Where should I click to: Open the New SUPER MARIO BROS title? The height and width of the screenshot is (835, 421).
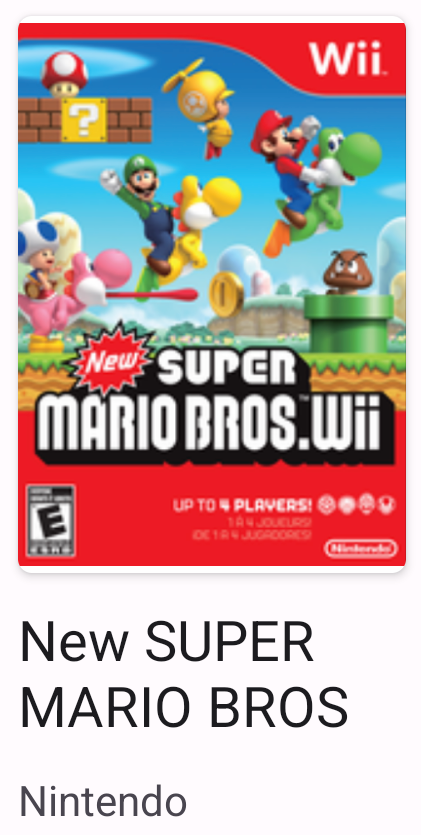184,674
